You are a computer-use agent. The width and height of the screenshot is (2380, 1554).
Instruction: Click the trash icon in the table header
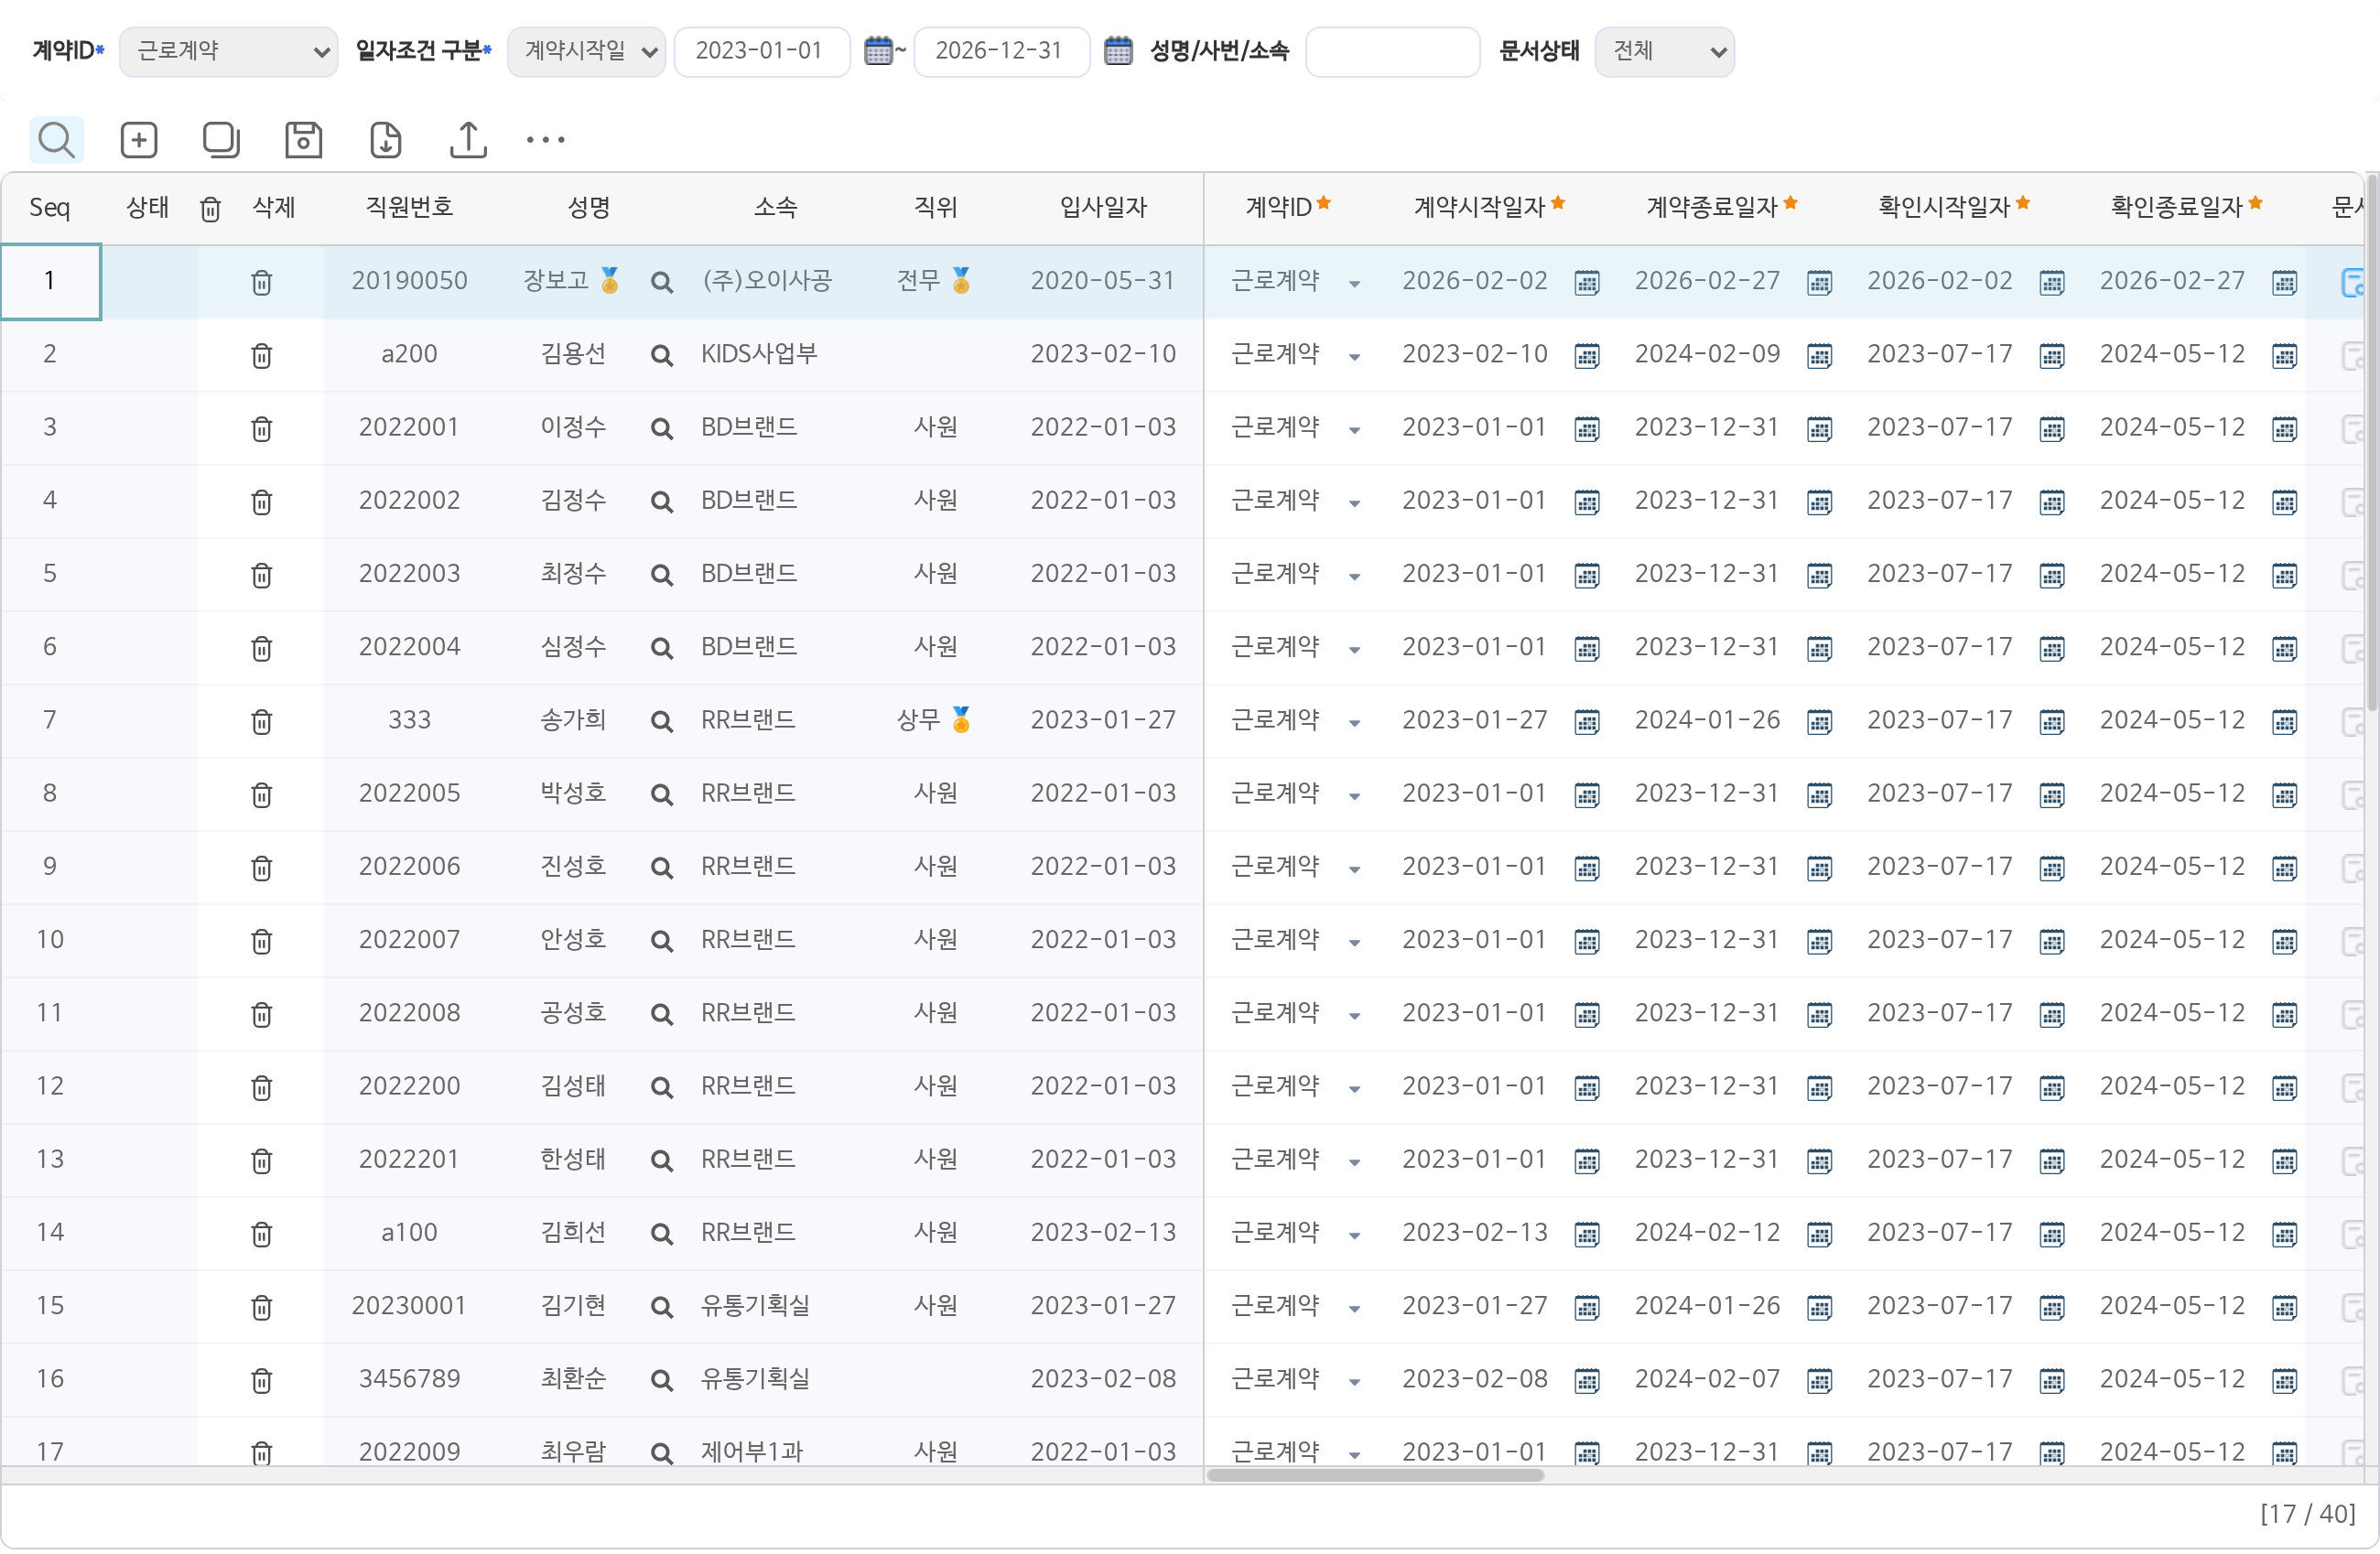(210, 209)
